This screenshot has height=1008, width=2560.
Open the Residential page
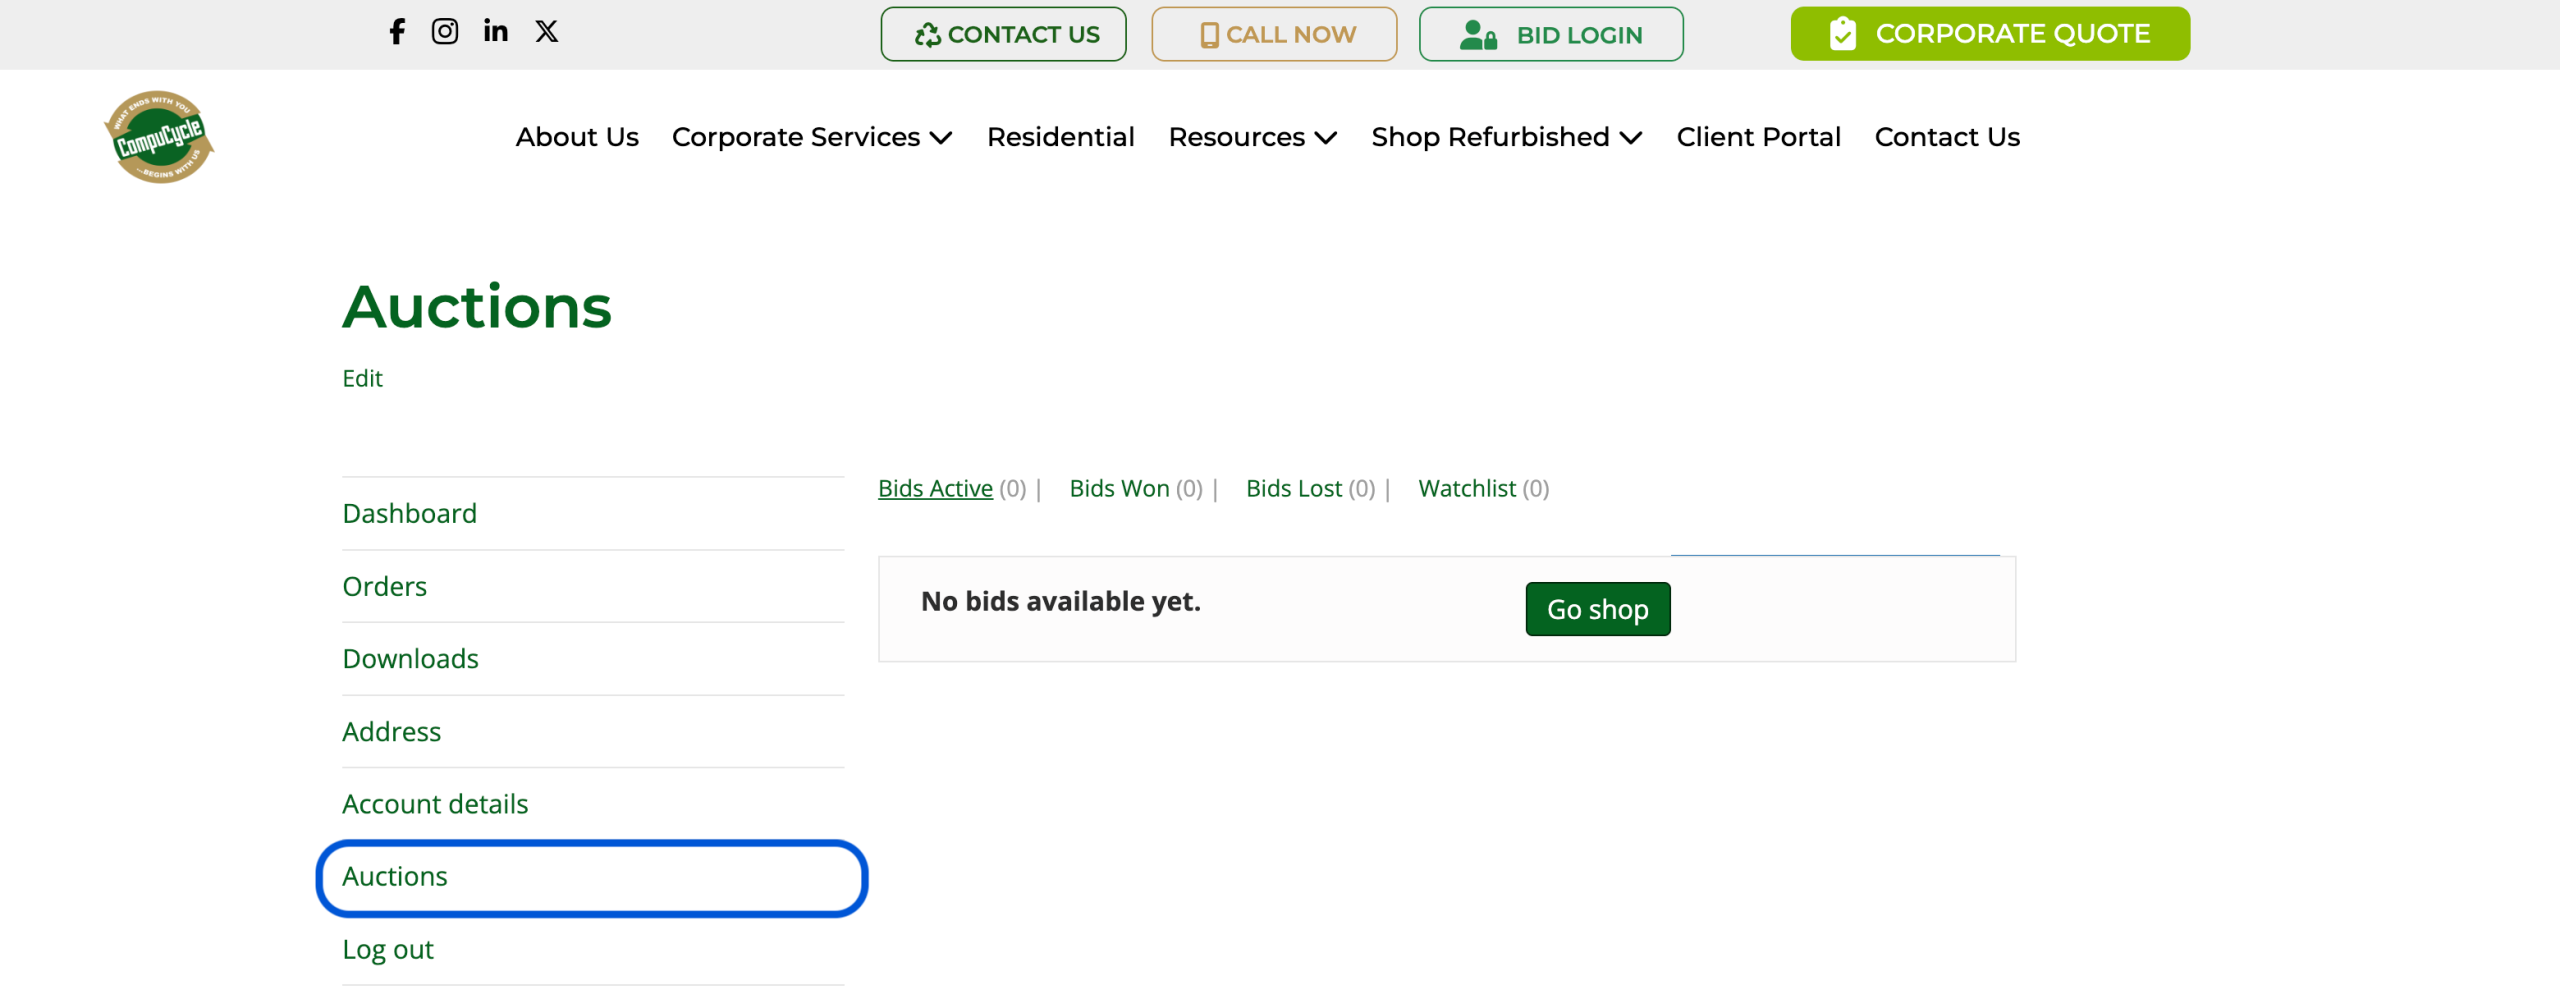tap(1060, 137)
